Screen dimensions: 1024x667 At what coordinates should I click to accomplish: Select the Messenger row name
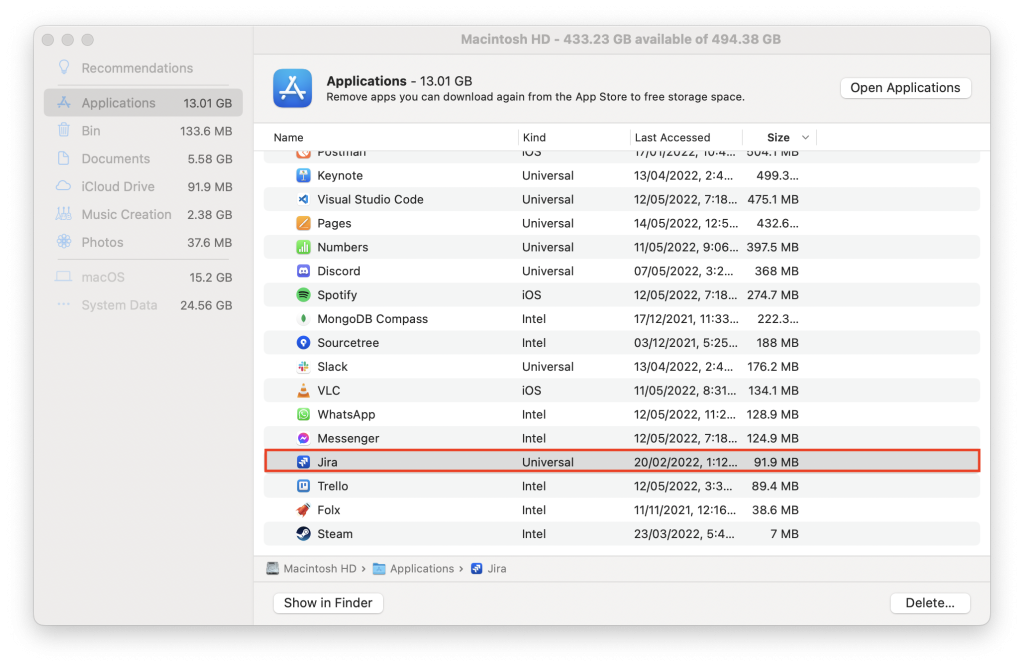click(348, 438)
